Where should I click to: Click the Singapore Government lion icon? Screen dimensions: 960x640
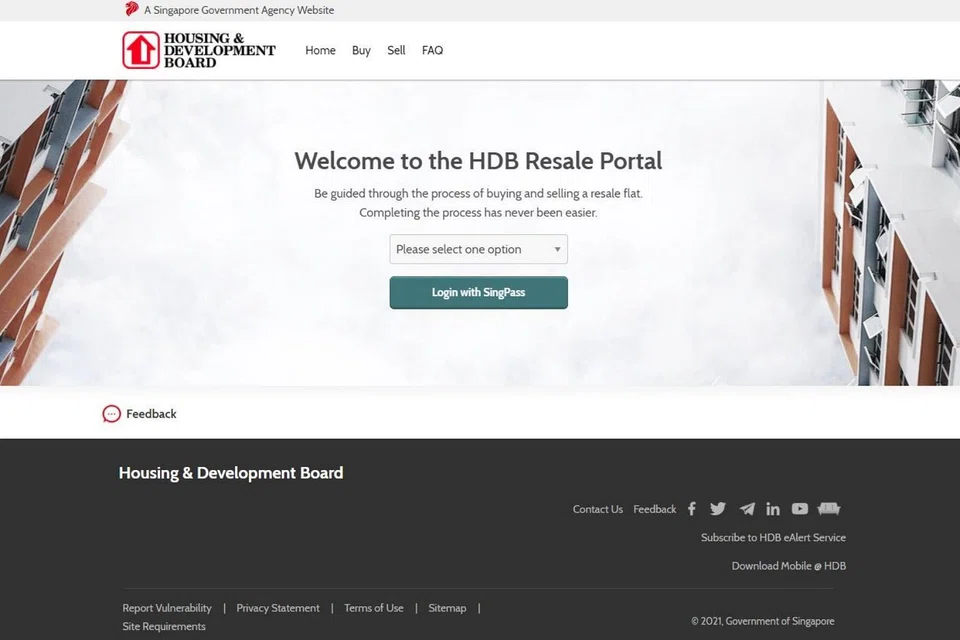[132, 10]
